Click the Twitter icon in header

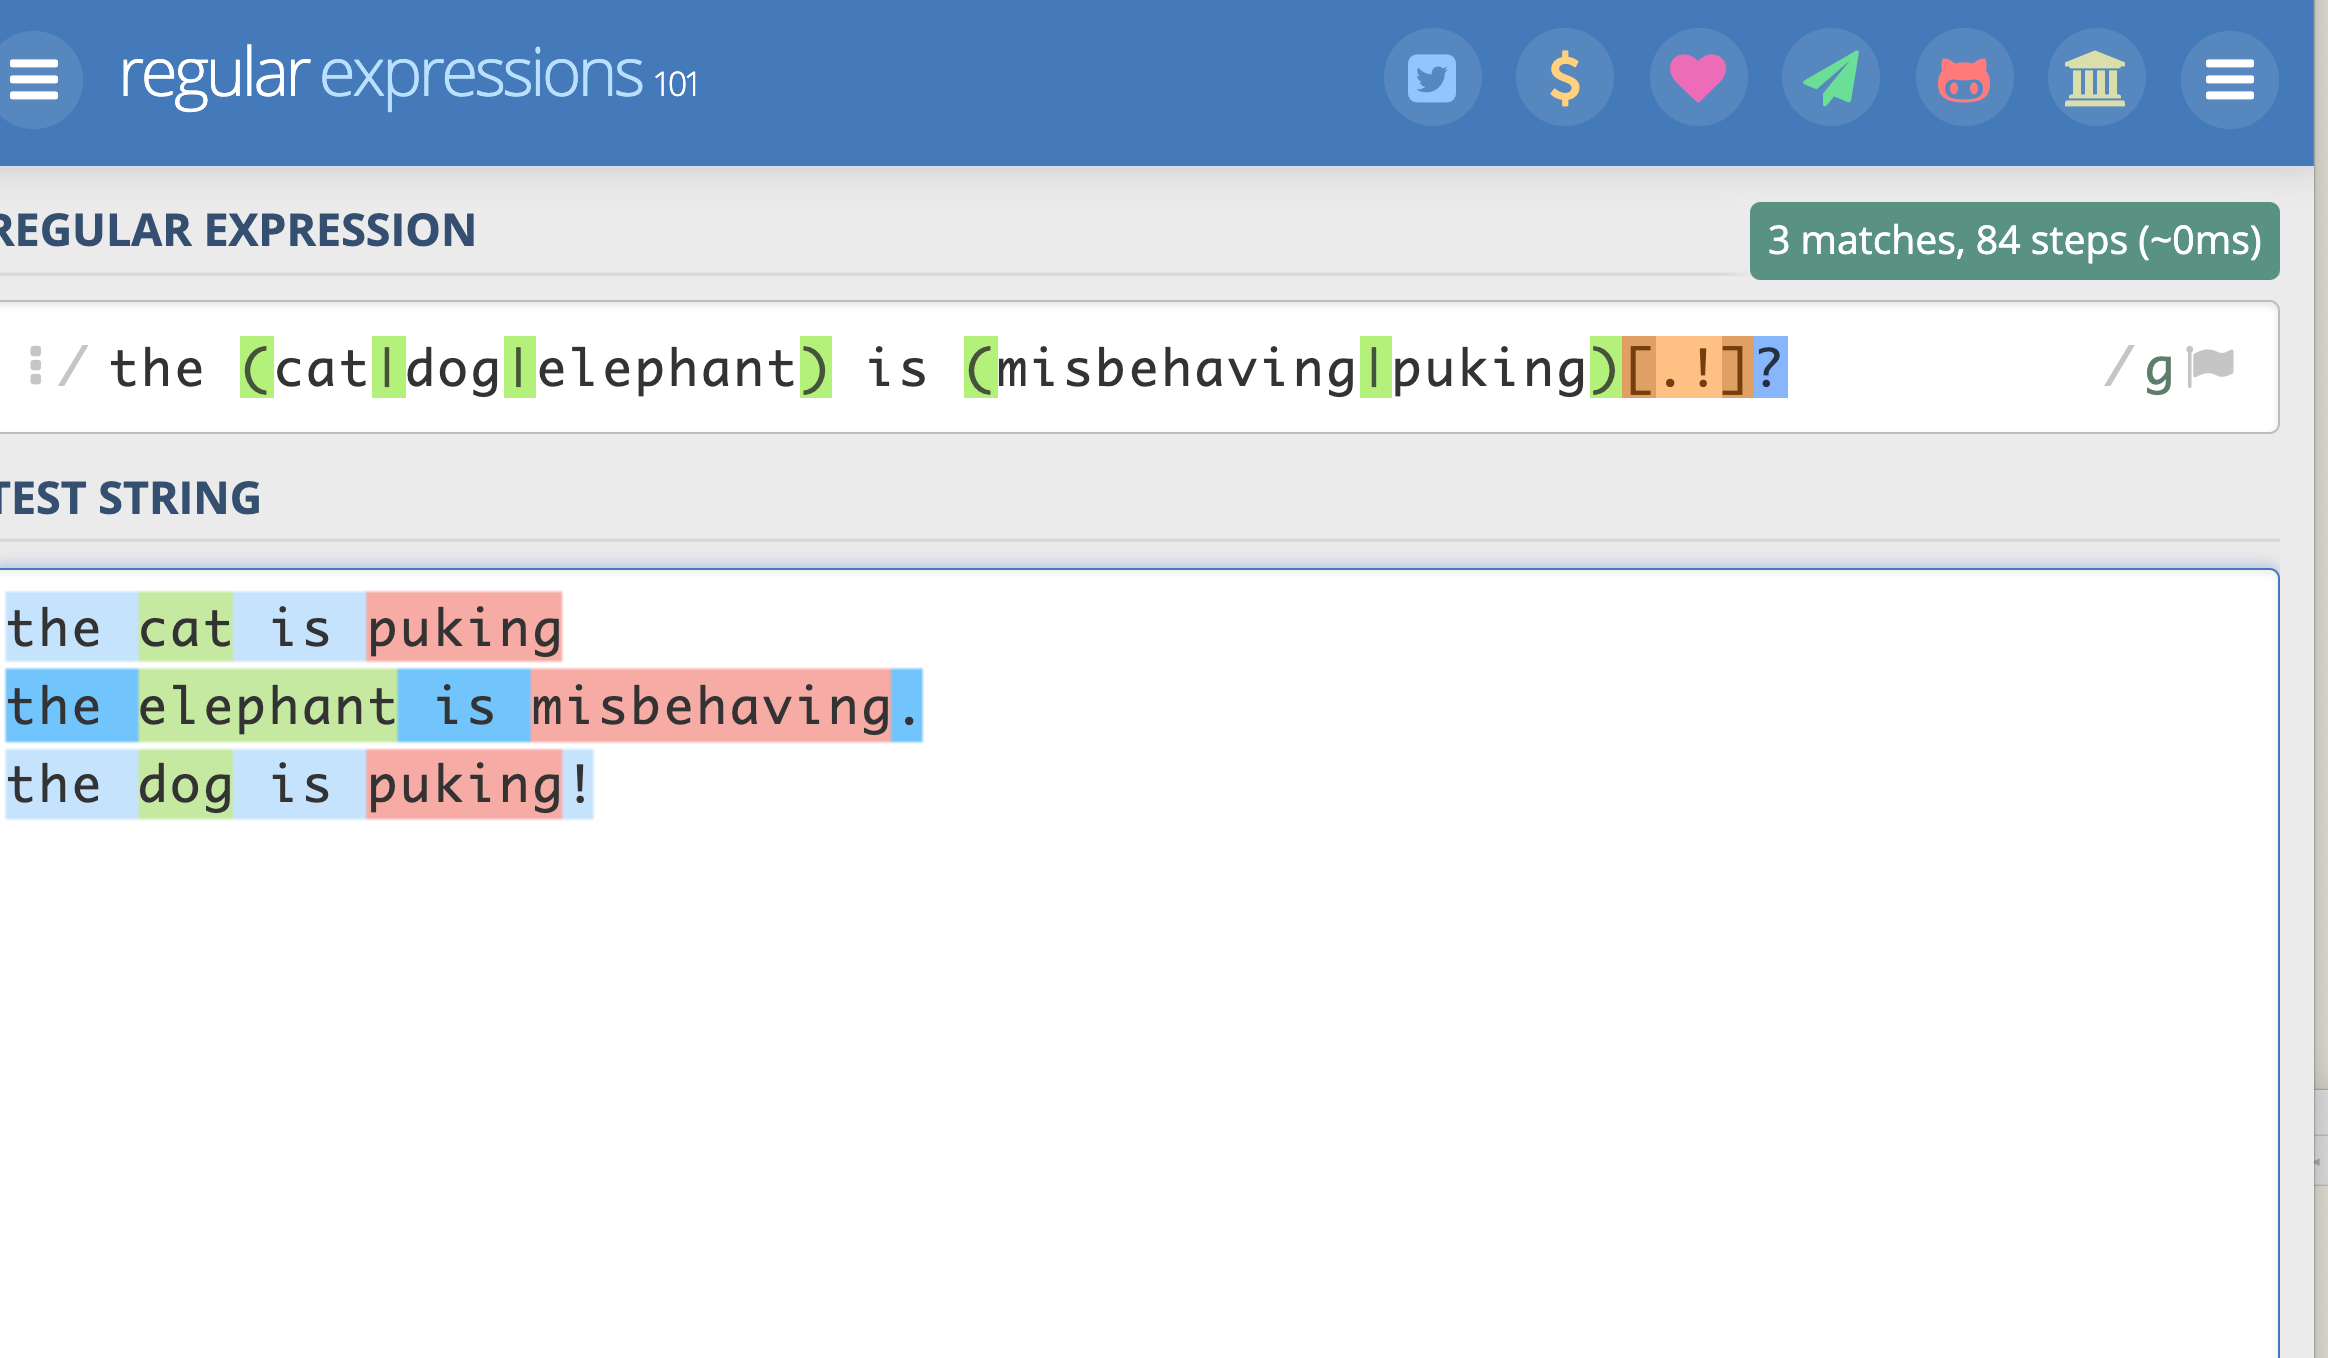pos(1432,79)
